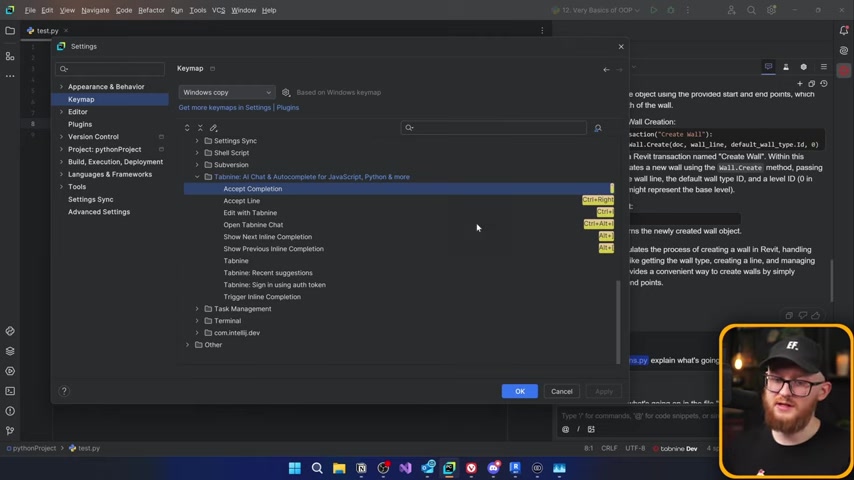Click the Tabnine chat vertical scrollbar
This screenshot has height=480, width=854.
click(x=832, y=281)
